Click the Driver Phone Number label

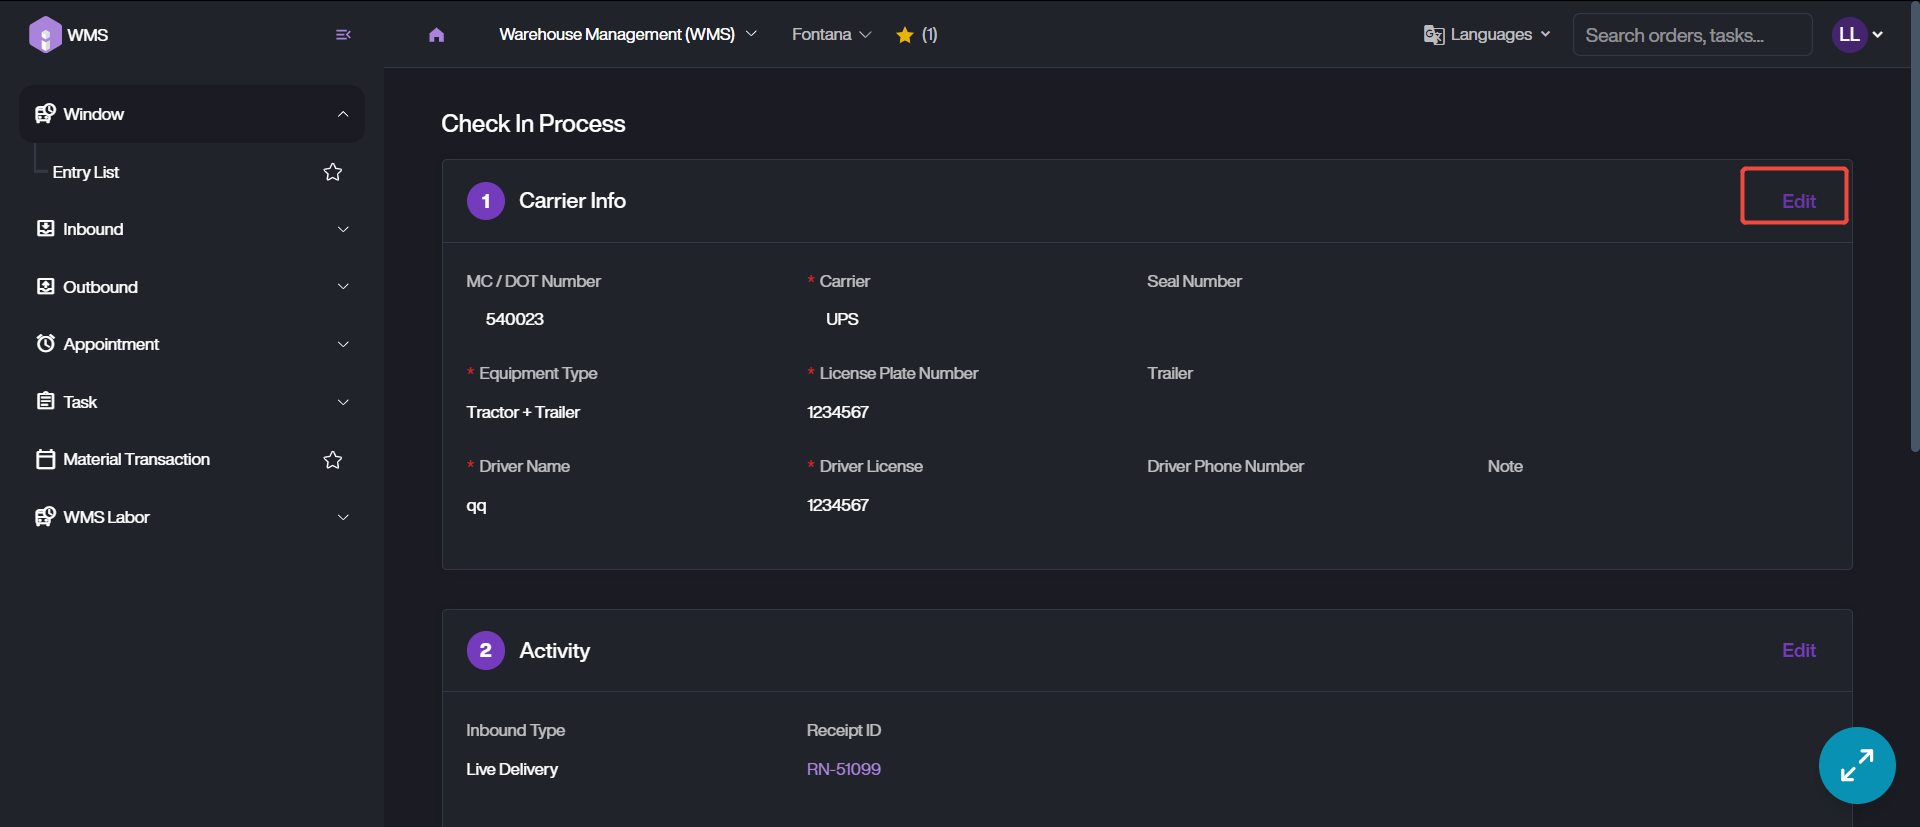[x=1225, y=466]
